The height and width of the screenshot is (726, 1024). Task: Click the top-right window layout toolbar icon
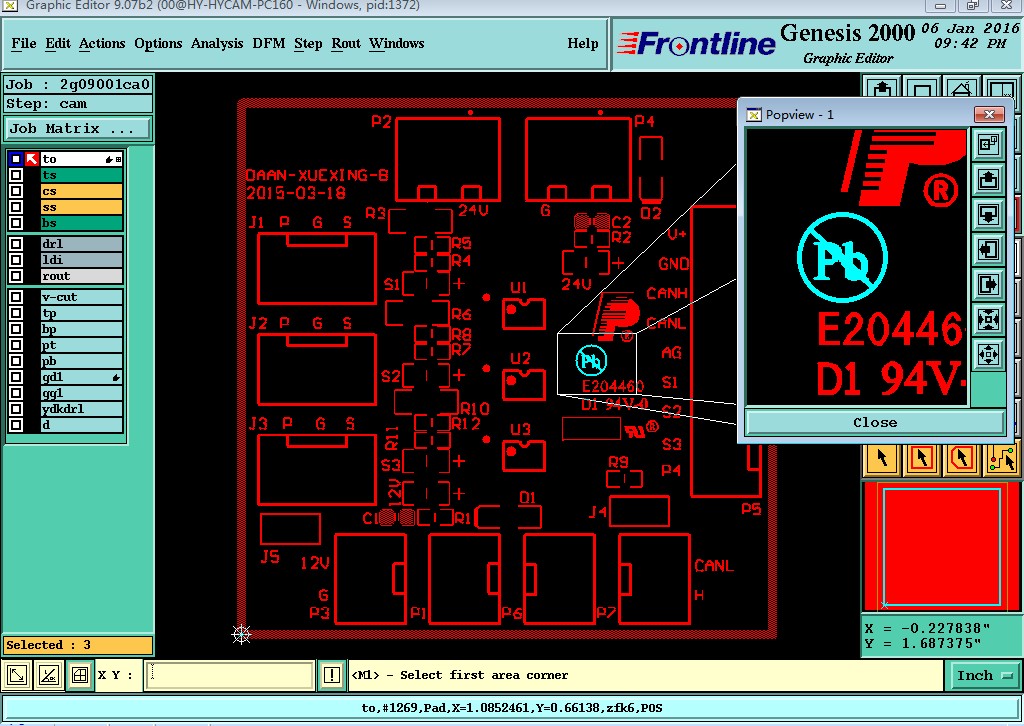click(x=1002, y=87)
